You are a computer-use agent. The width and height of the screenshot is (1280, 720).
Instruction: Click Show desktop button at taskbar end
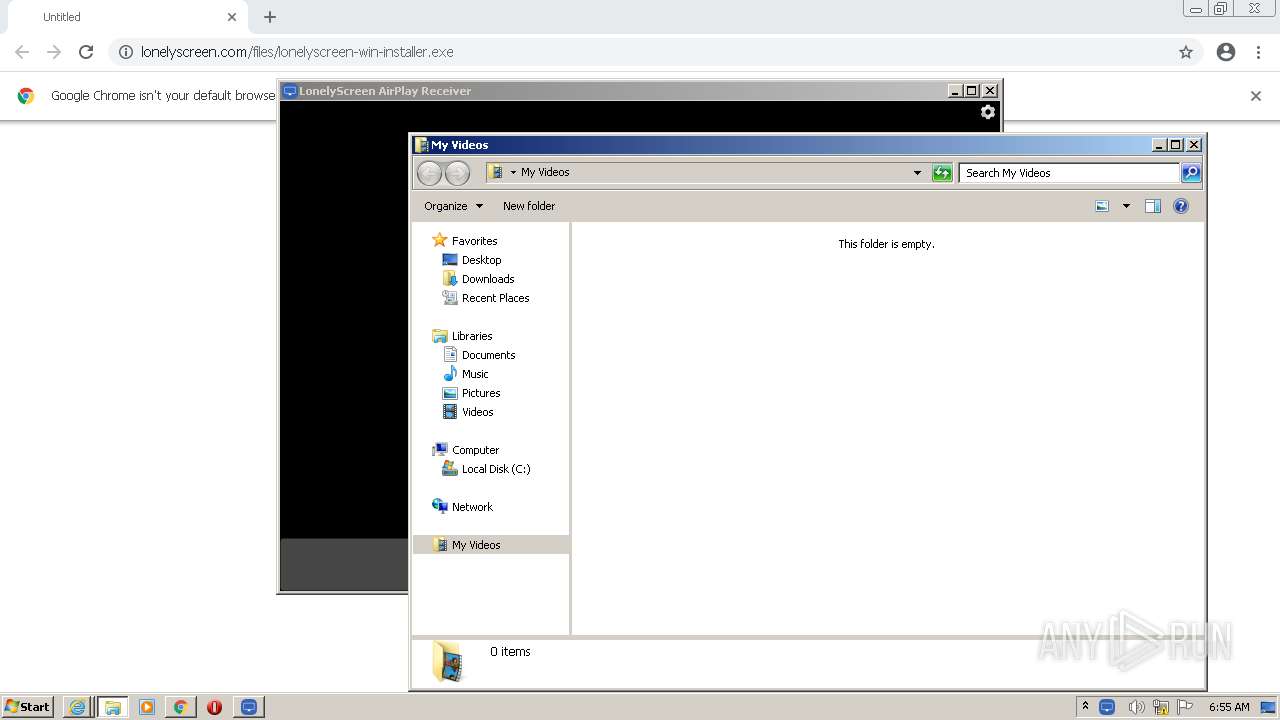[x=1269, y=707]
